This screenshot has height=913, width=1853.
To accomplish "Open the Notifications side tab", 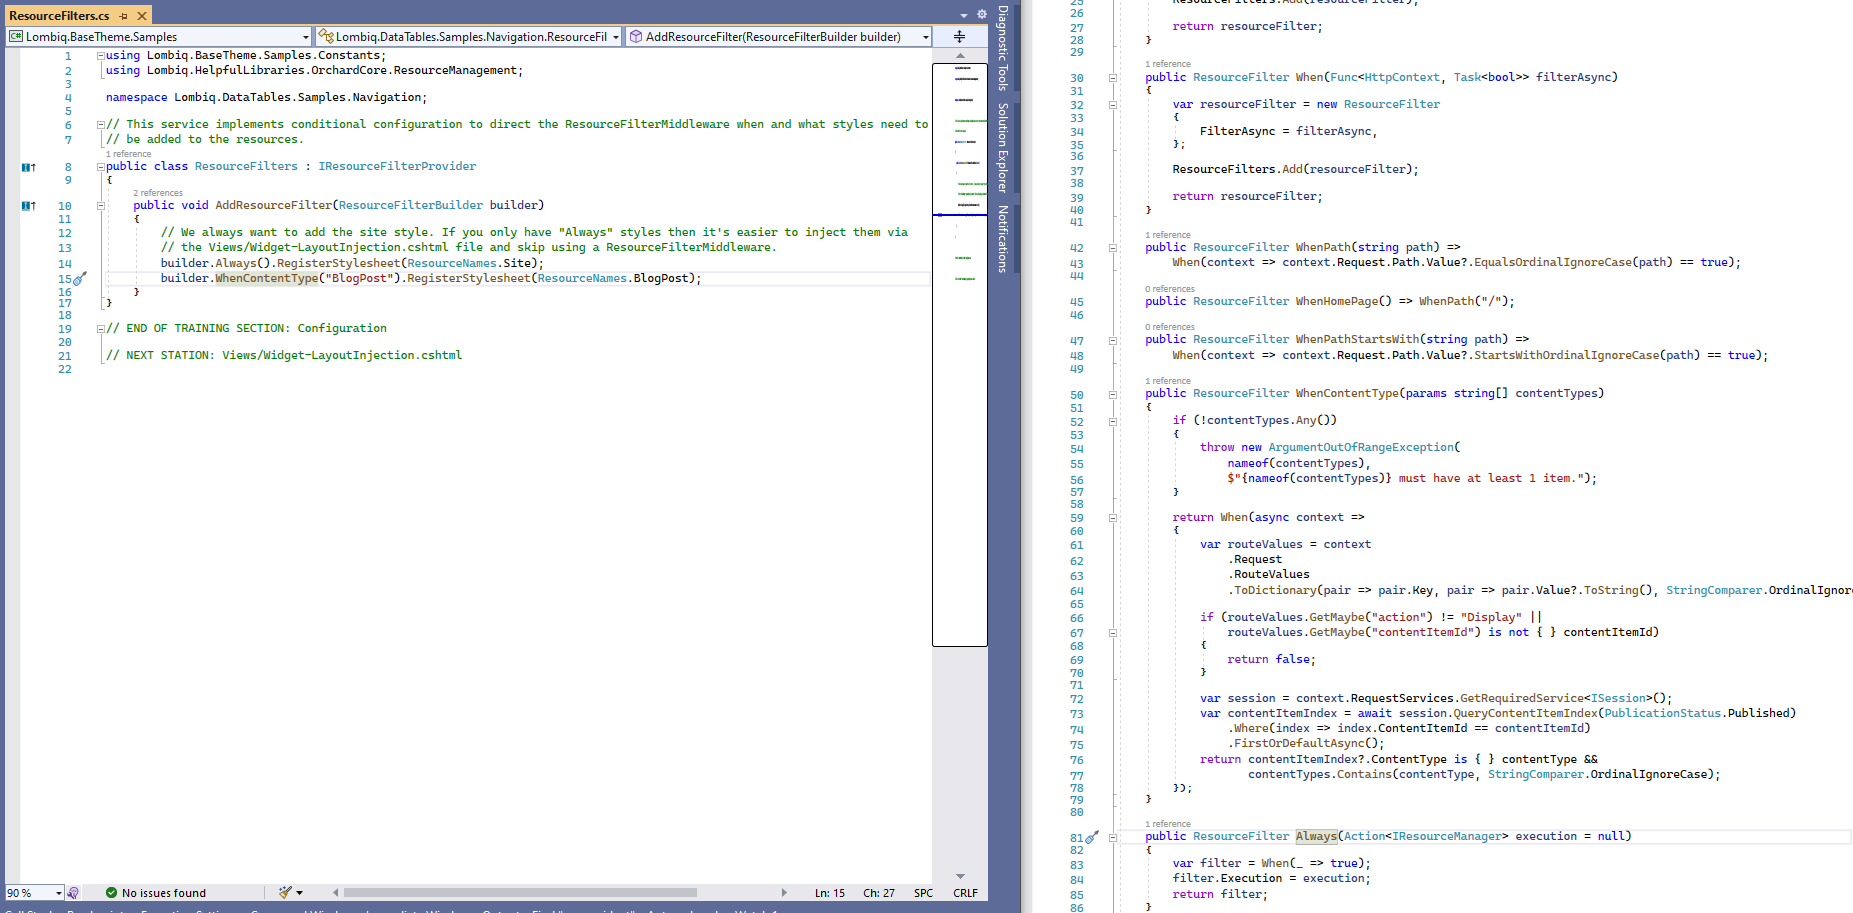I will (1002, 239).
